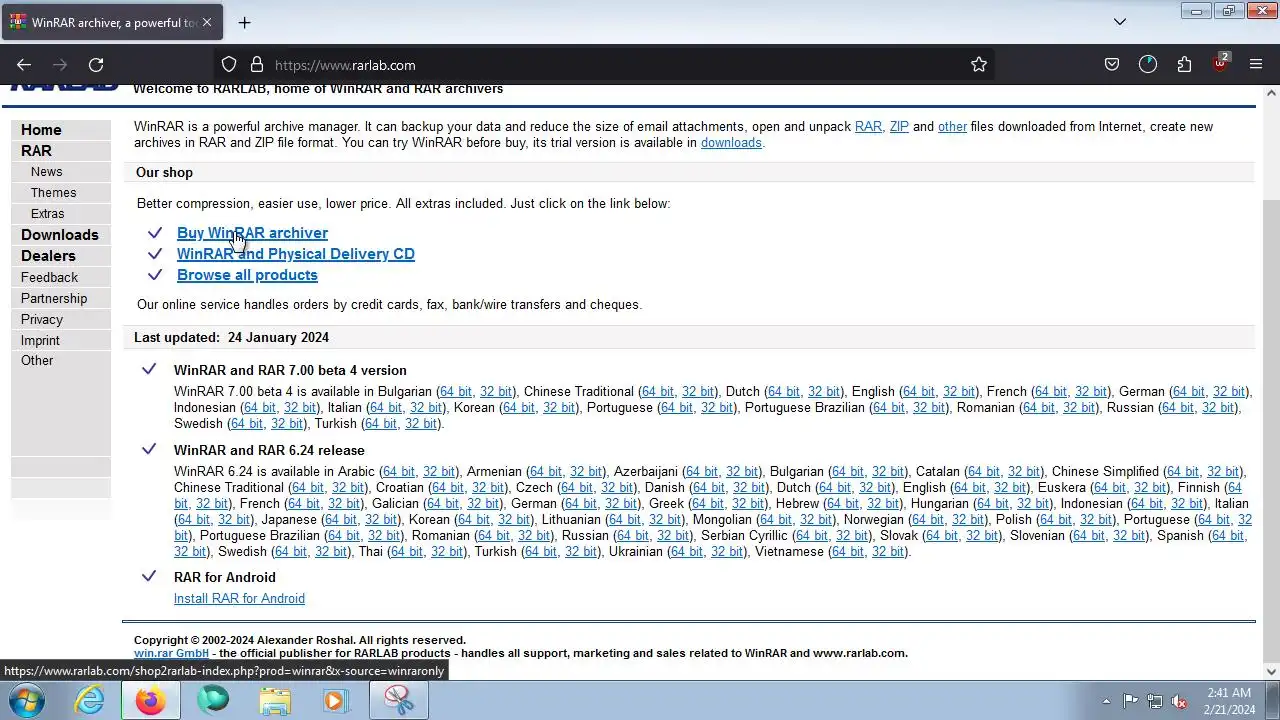Image resolution: width=1280 pixels, height=720 pixels.
Task: Open Feedback sidebar link
Action: point(49,277)
